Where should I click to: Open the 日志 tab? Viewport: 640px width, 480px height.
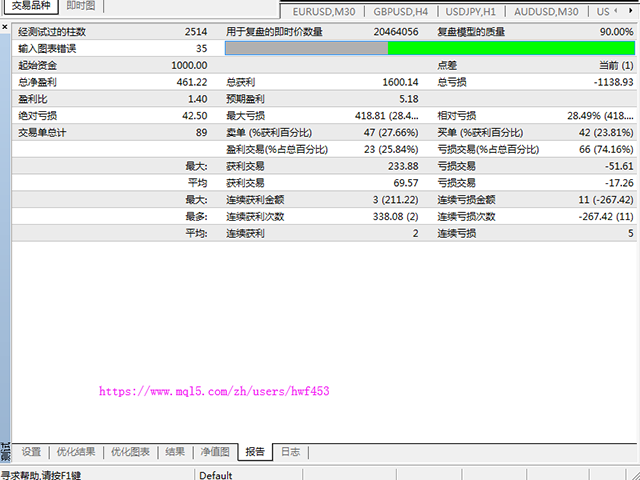pos(290,452)
